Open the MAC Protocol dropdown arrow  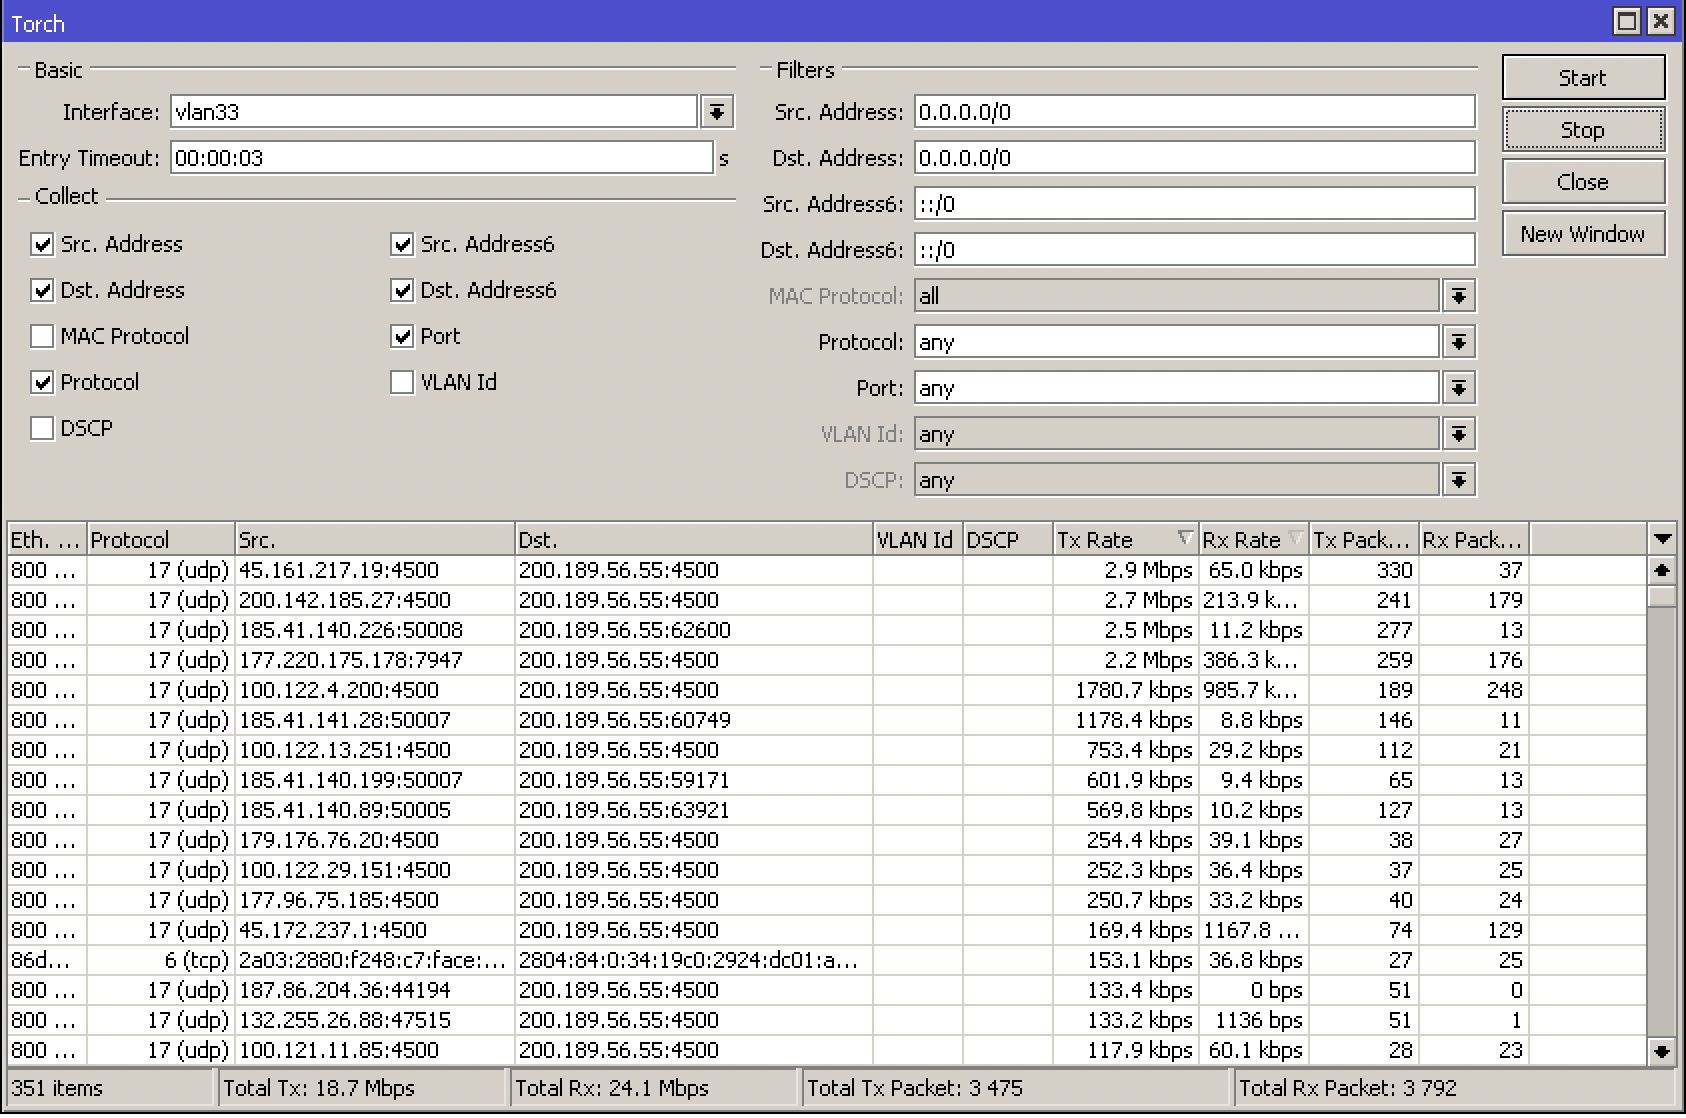click(x=1459, y=296)
